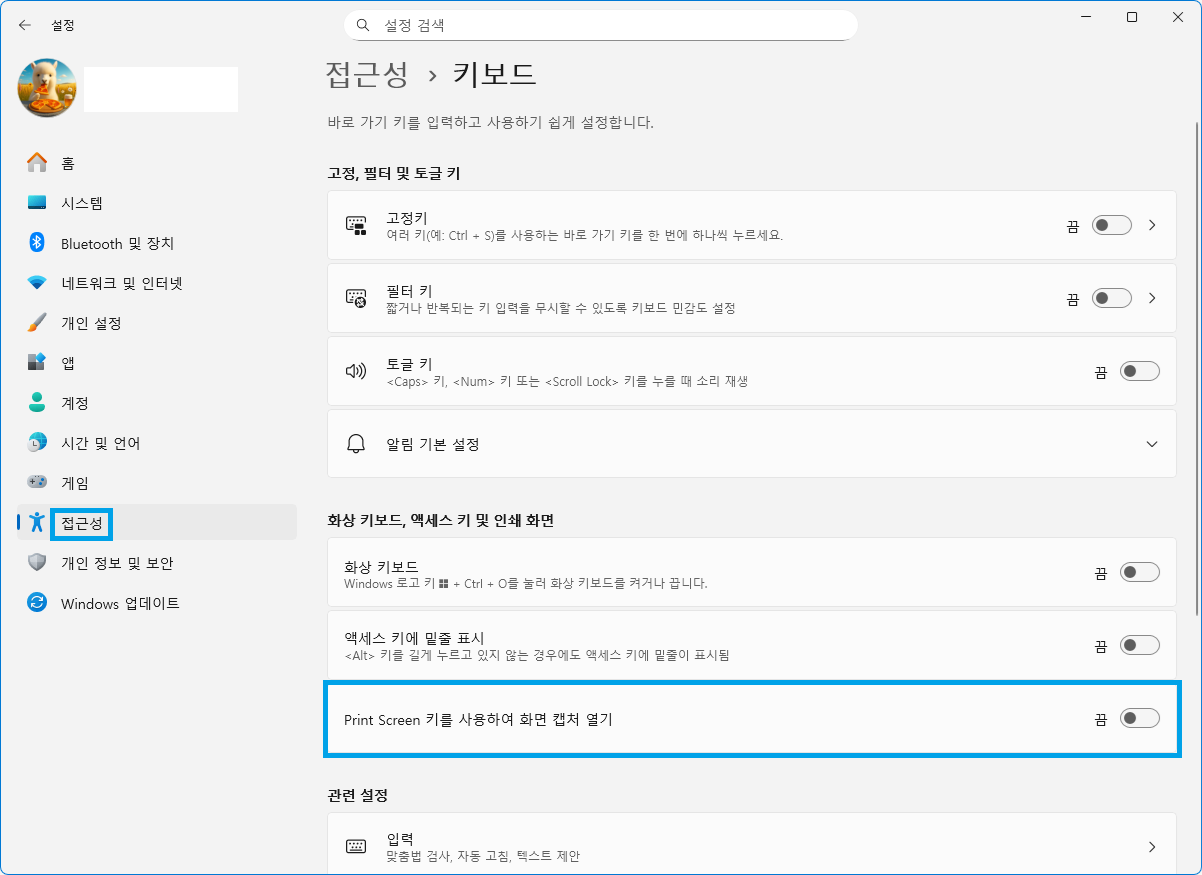Go to 홈 in sidebar
Screen dimensions: 1202x875
click(157, 163)
